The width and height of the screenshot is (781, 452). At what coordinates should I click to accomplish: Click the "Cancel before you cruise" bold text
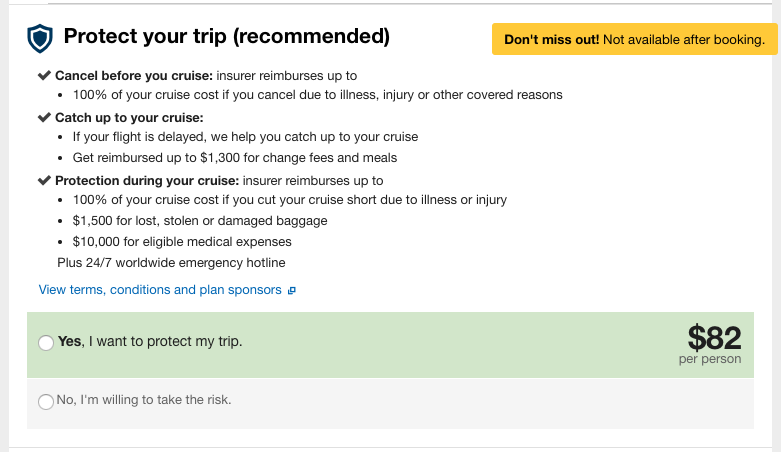tap(134, 75)
